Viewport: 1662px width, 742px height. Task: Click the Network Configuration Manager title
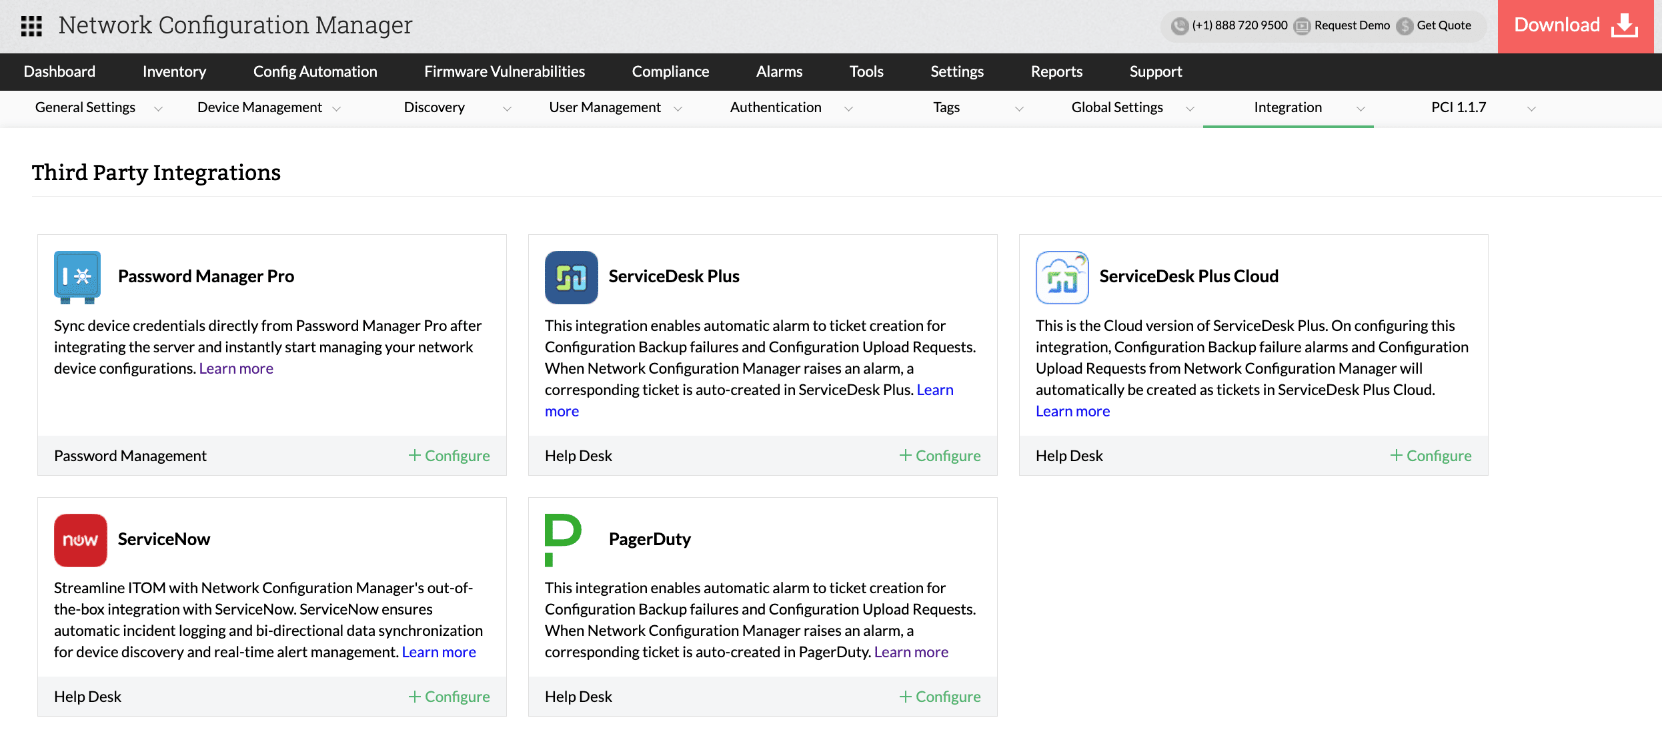pos(235,26)
